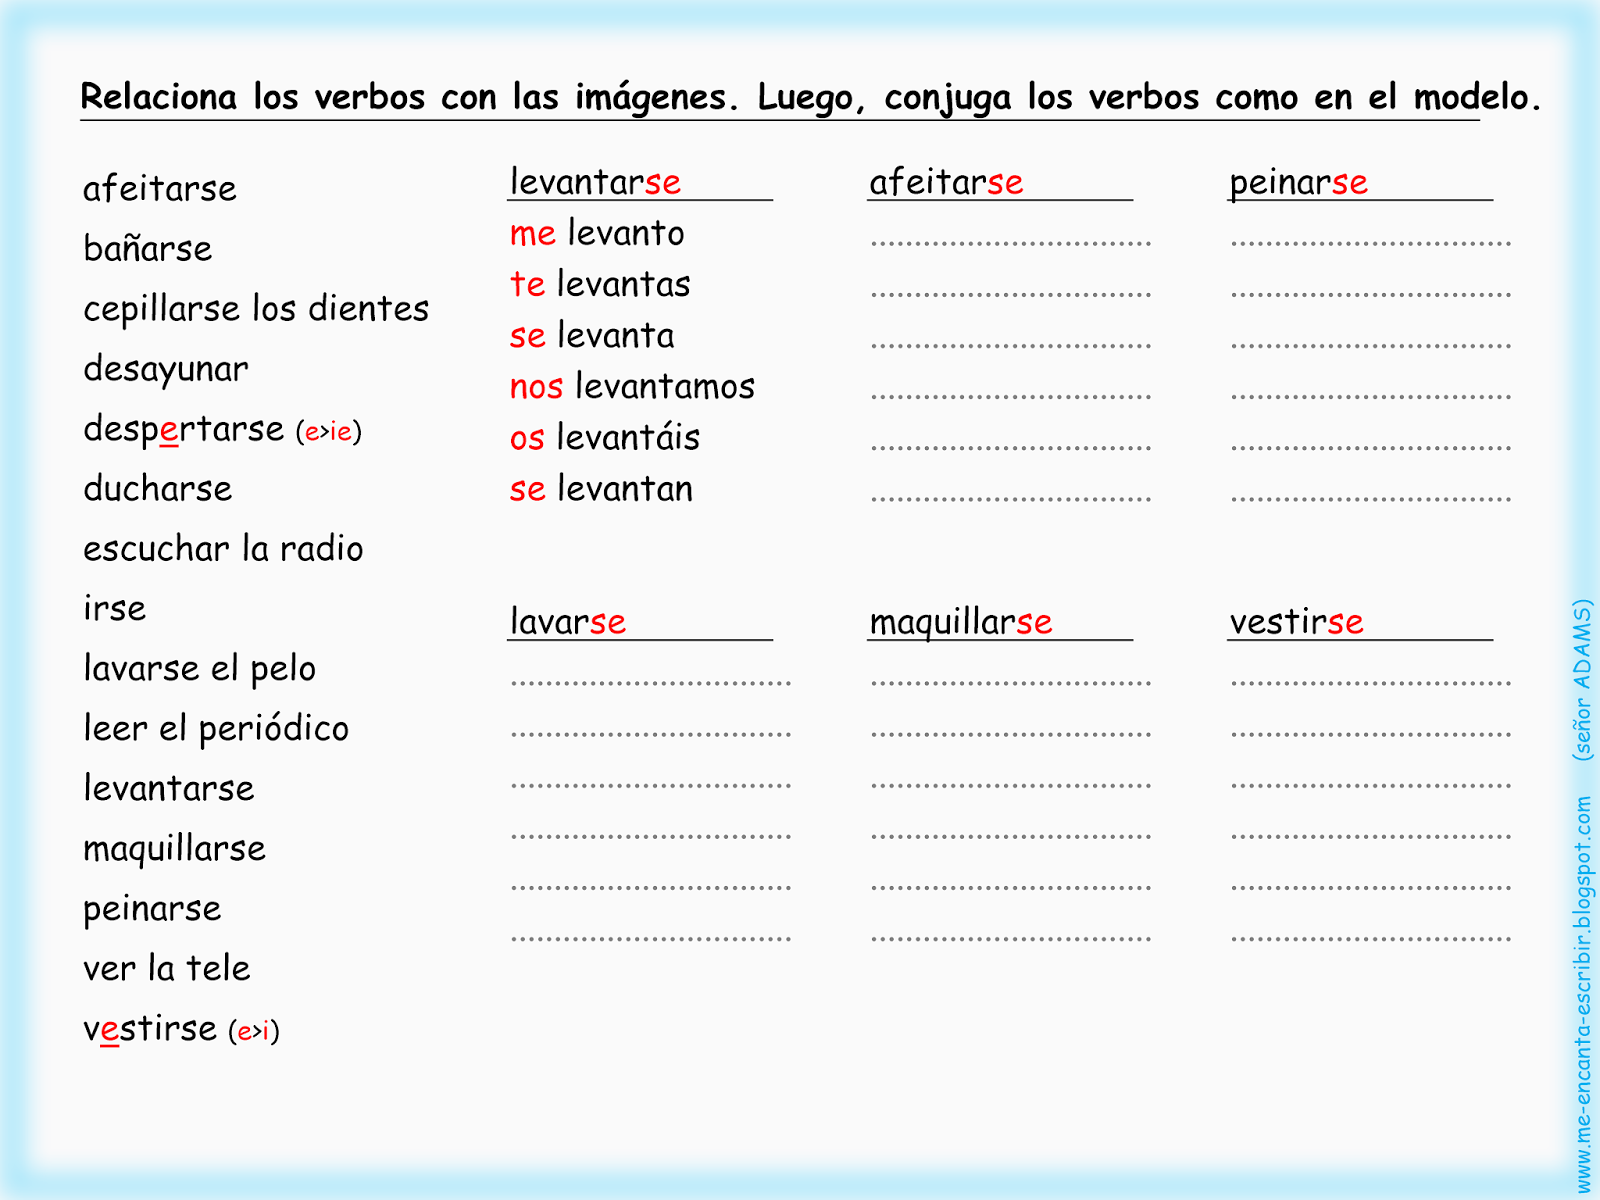Screen dimensions: 1600x1200
Task: Click the last dotted blank under vestirse heading
Action: pyautogui.click(x=1371, y=939)
